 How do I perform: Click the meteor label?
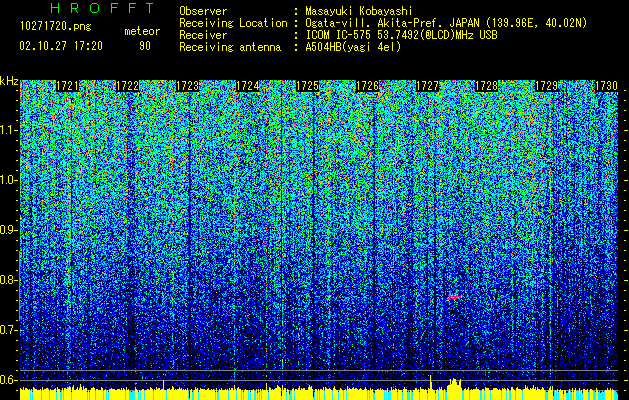pos(142,31)
